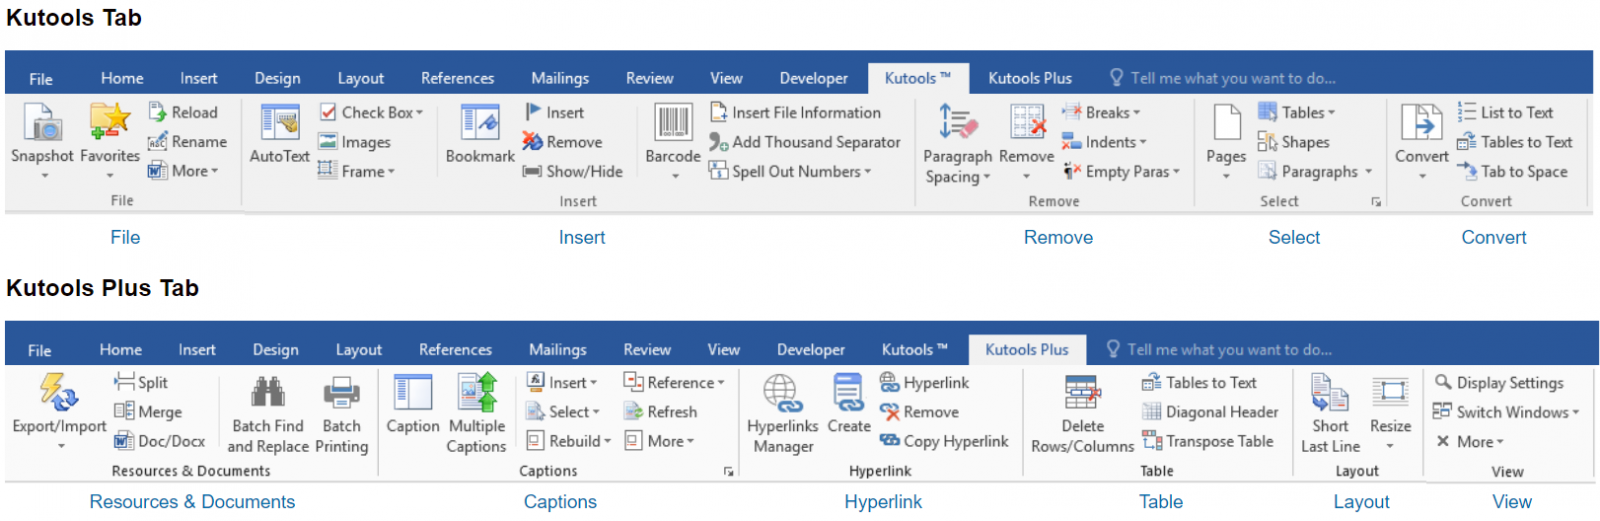This screenshot has height=521, width=1600.
Task: Click the AutoText icon
Action: [x=280, y=123]
